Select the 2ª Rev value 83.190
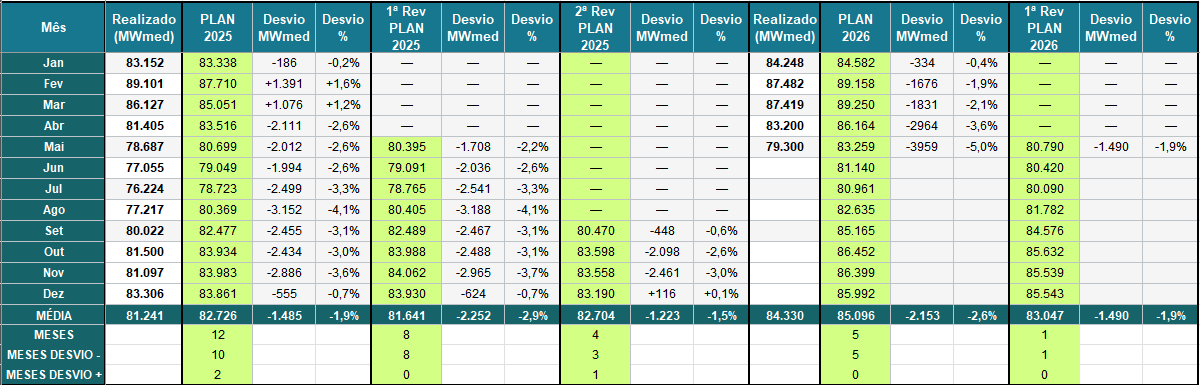The width and height of the screenshot is (1200, 385). pyautogui.click(x=596, y=293)
